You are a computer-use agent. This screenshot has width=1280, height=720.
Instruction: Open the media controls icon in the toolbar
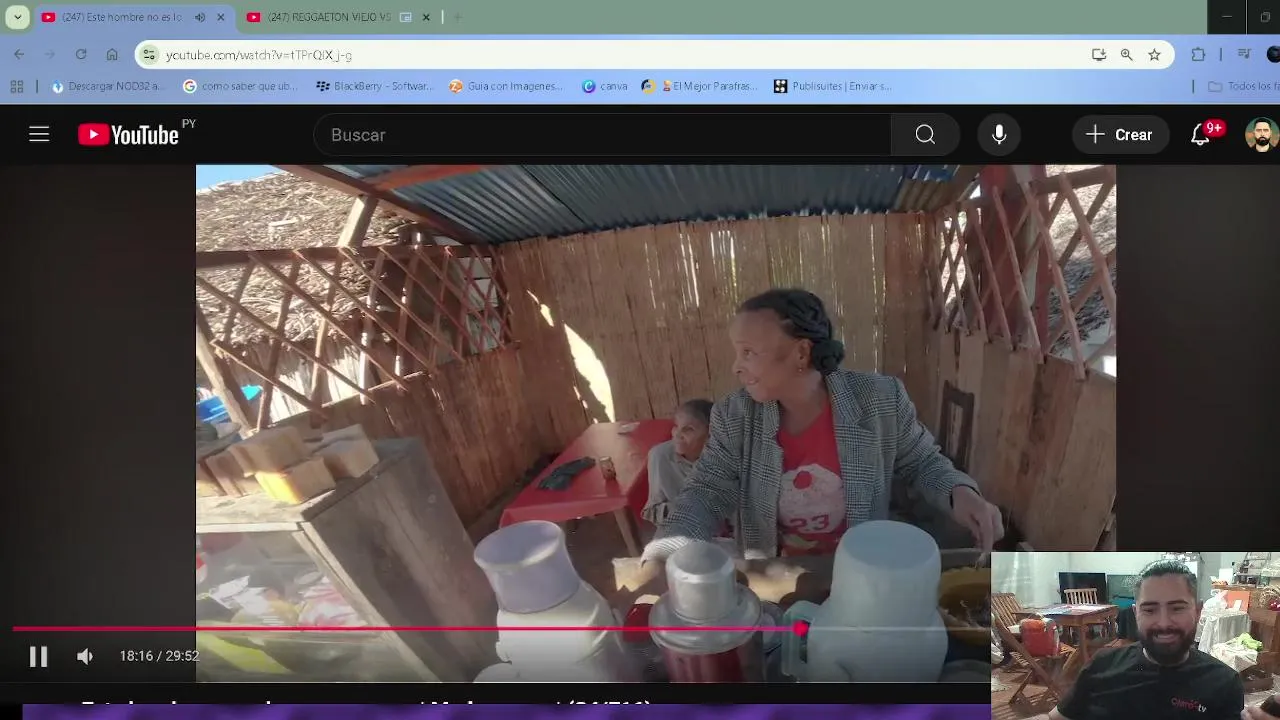[1244, 54]
